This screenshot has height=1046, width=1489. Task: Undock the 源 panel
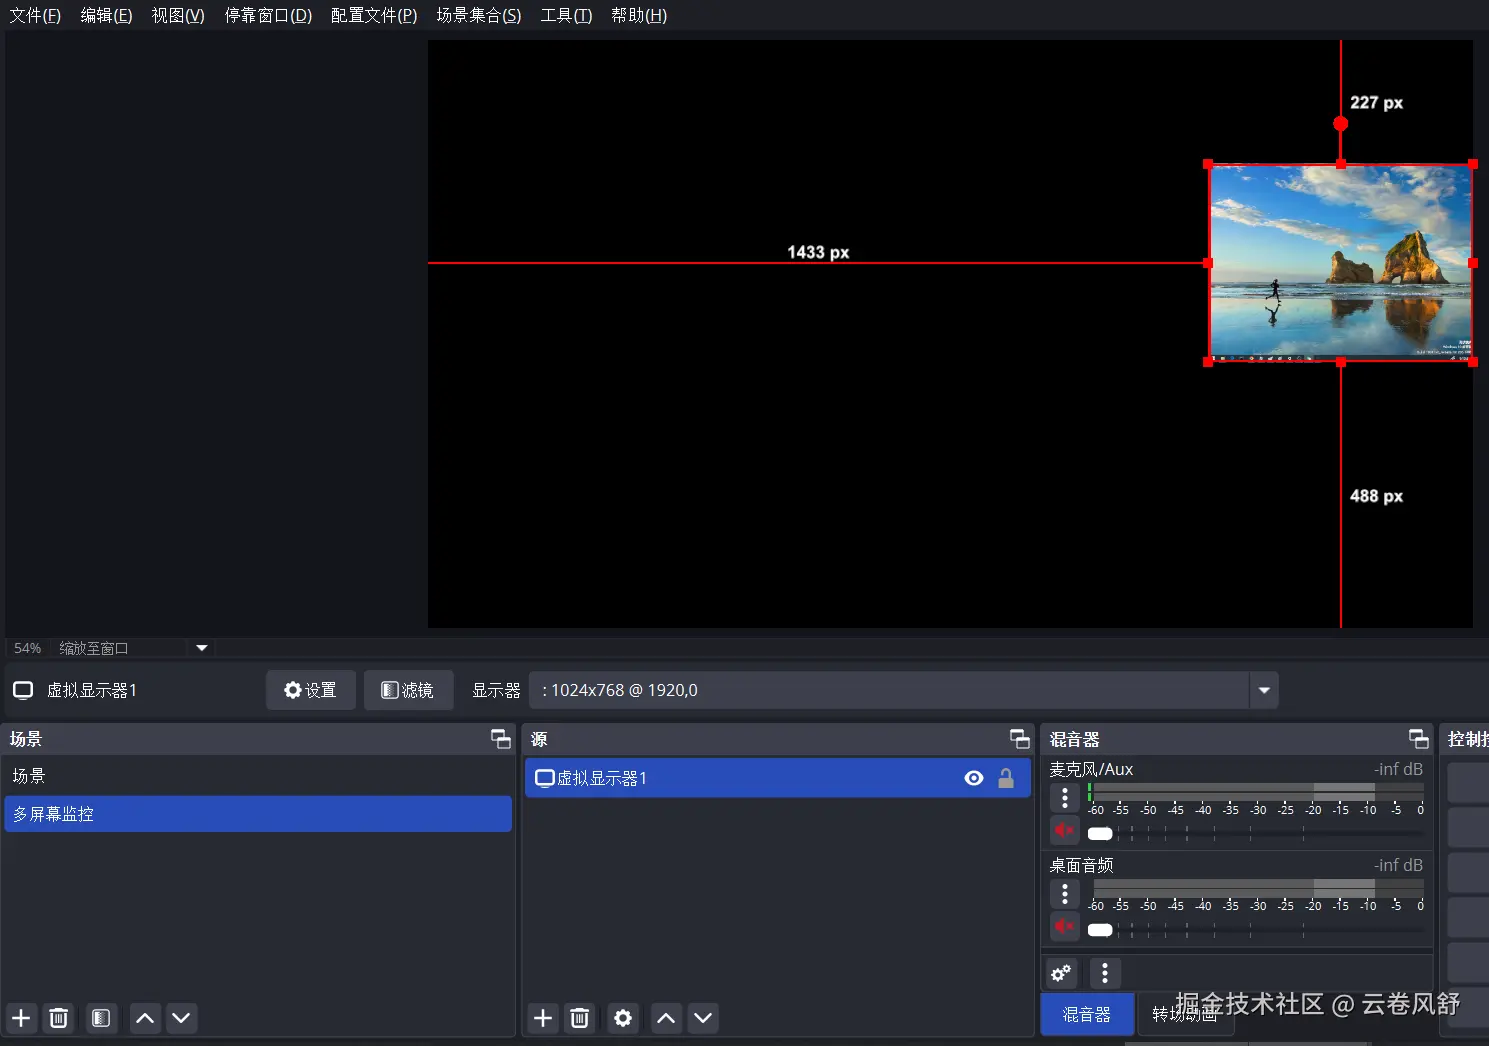pos(1020,739)
